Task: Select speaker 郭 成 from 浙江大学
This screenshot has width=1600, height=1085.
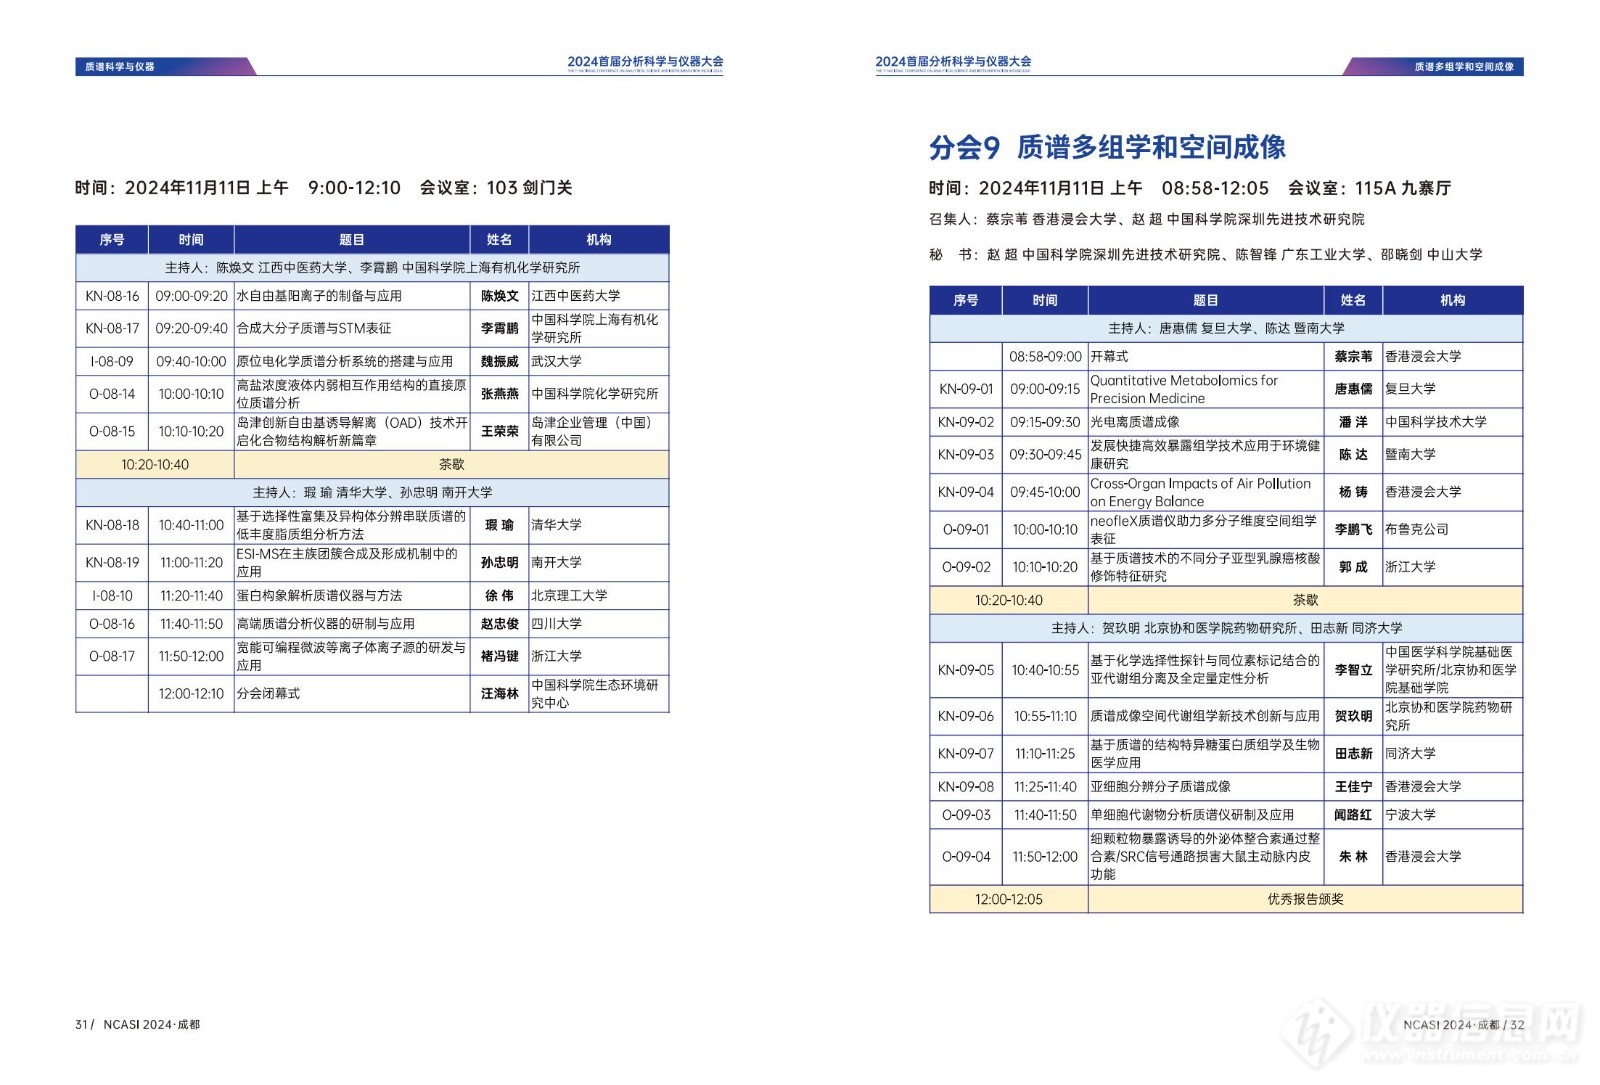Action: click(1353, 566)
